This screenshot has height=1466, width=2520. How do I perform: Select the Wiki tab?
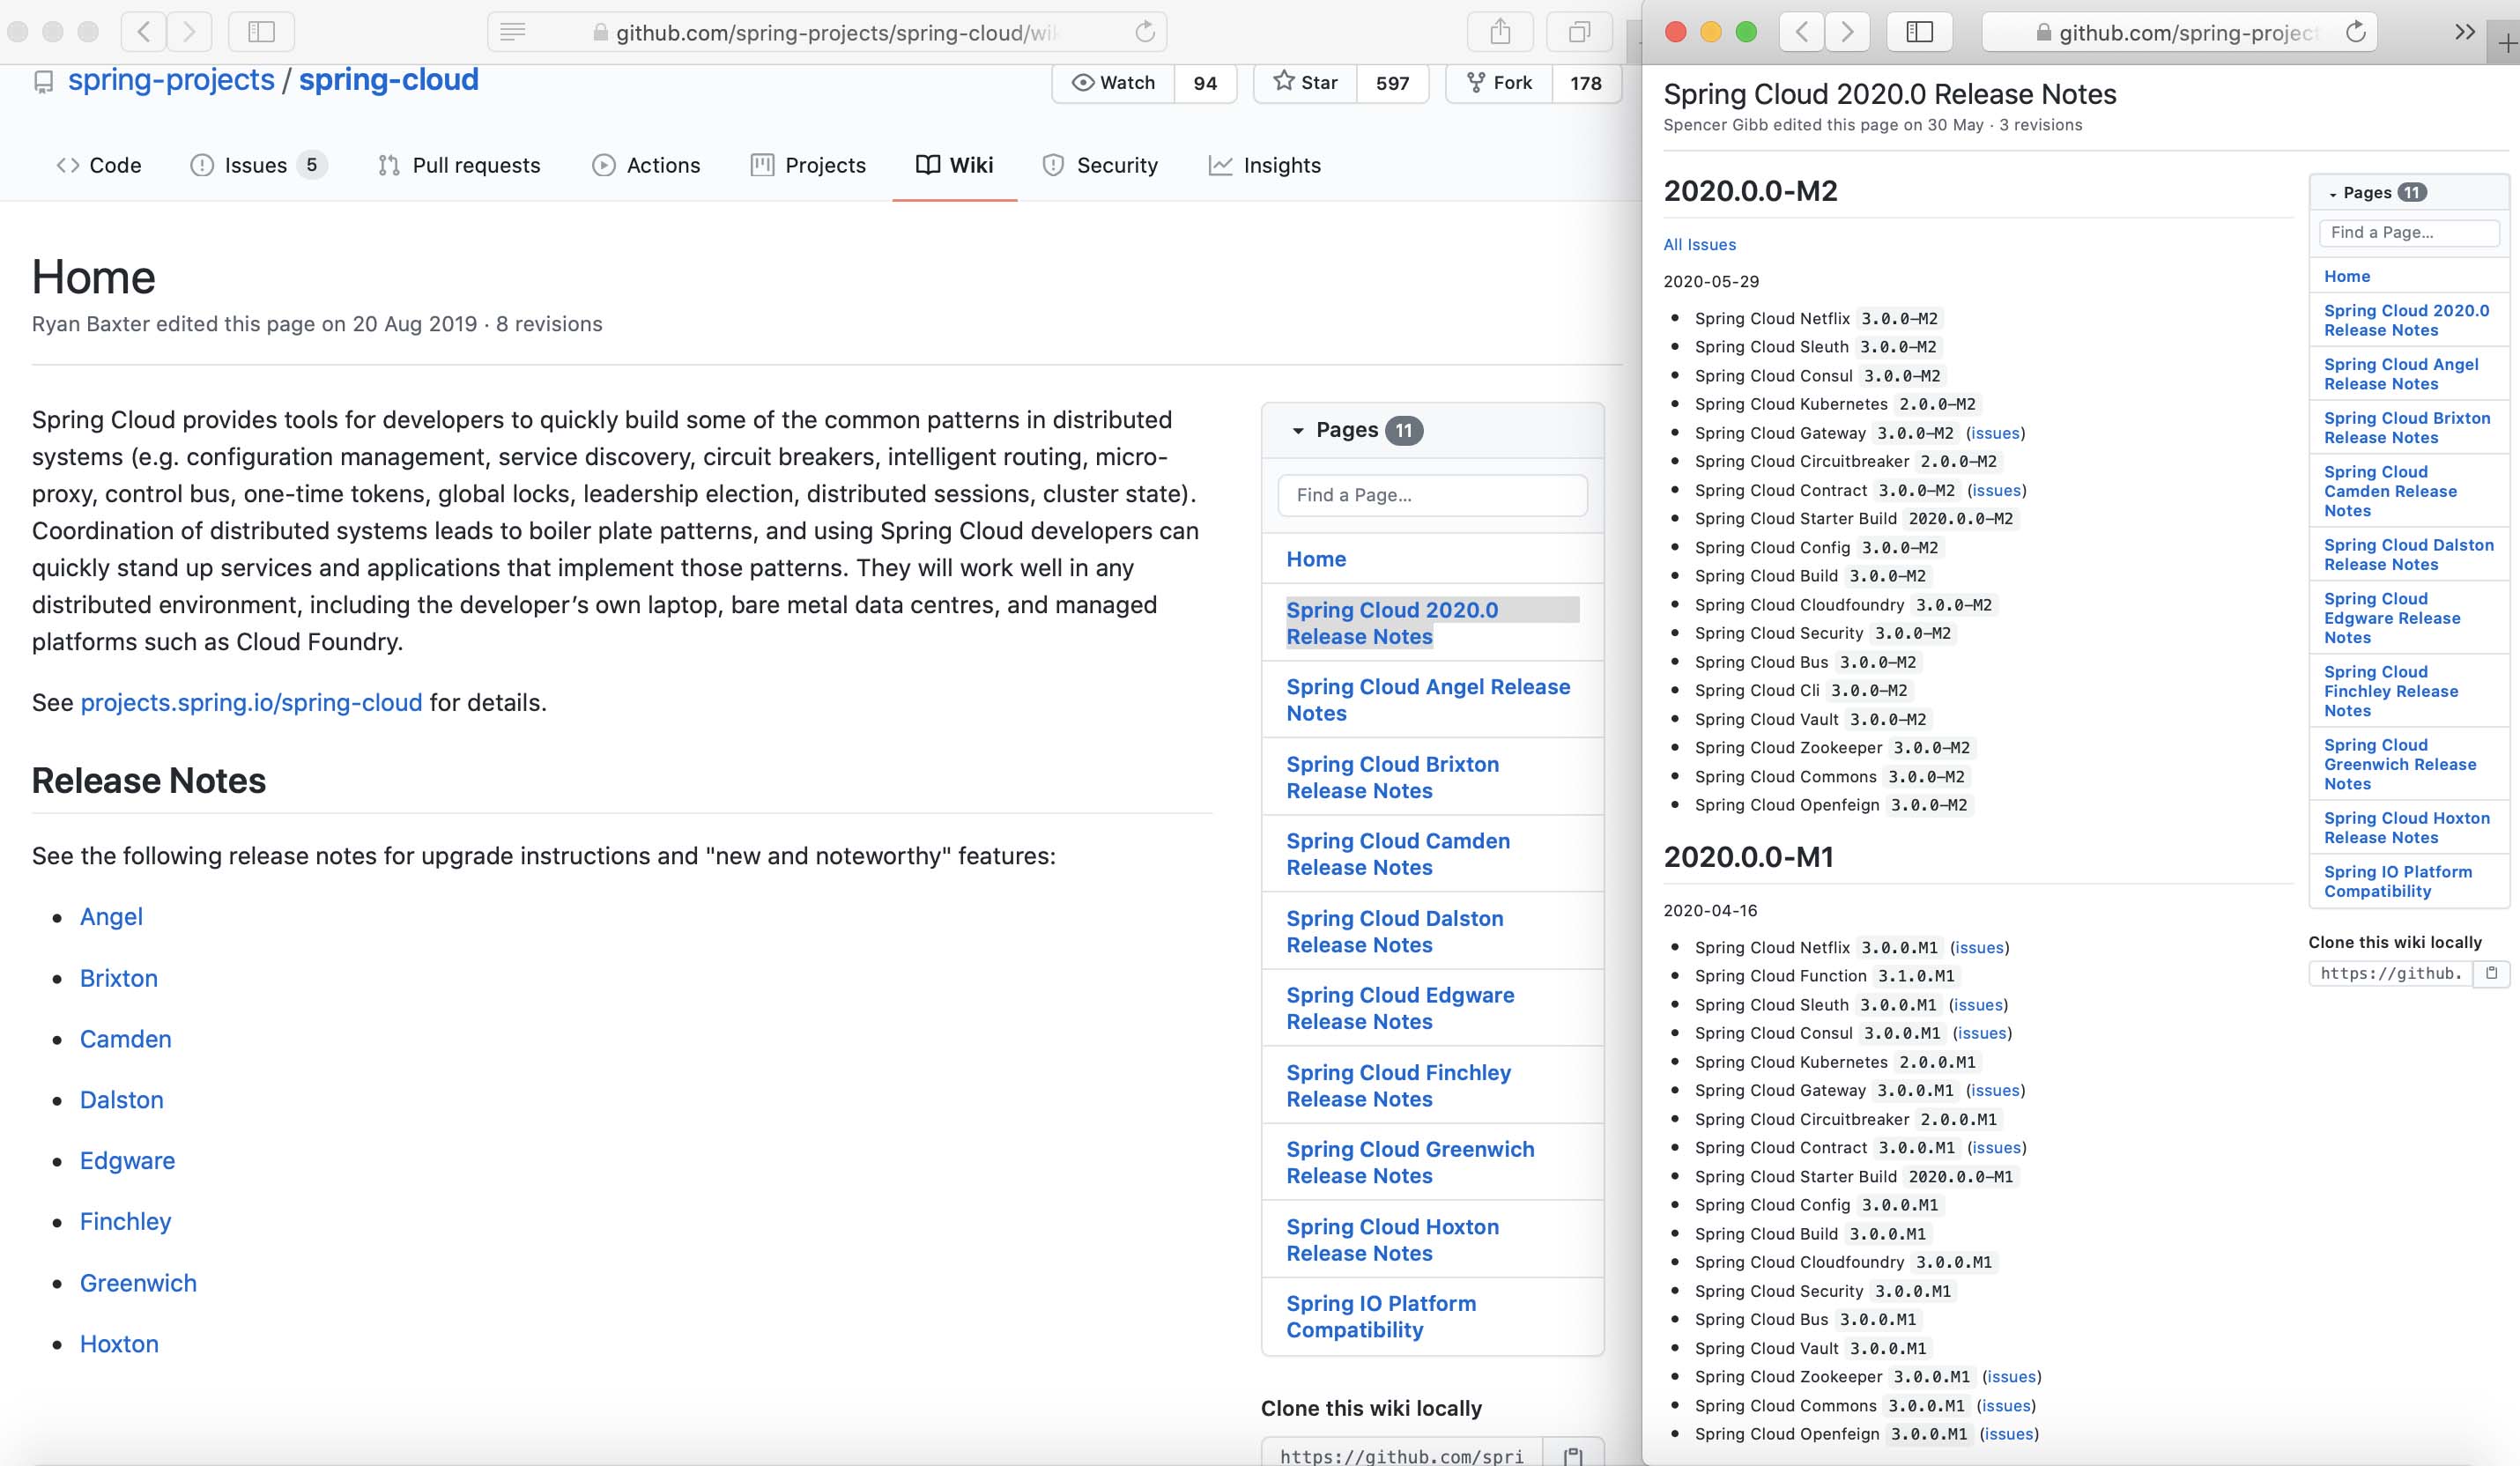955,165
